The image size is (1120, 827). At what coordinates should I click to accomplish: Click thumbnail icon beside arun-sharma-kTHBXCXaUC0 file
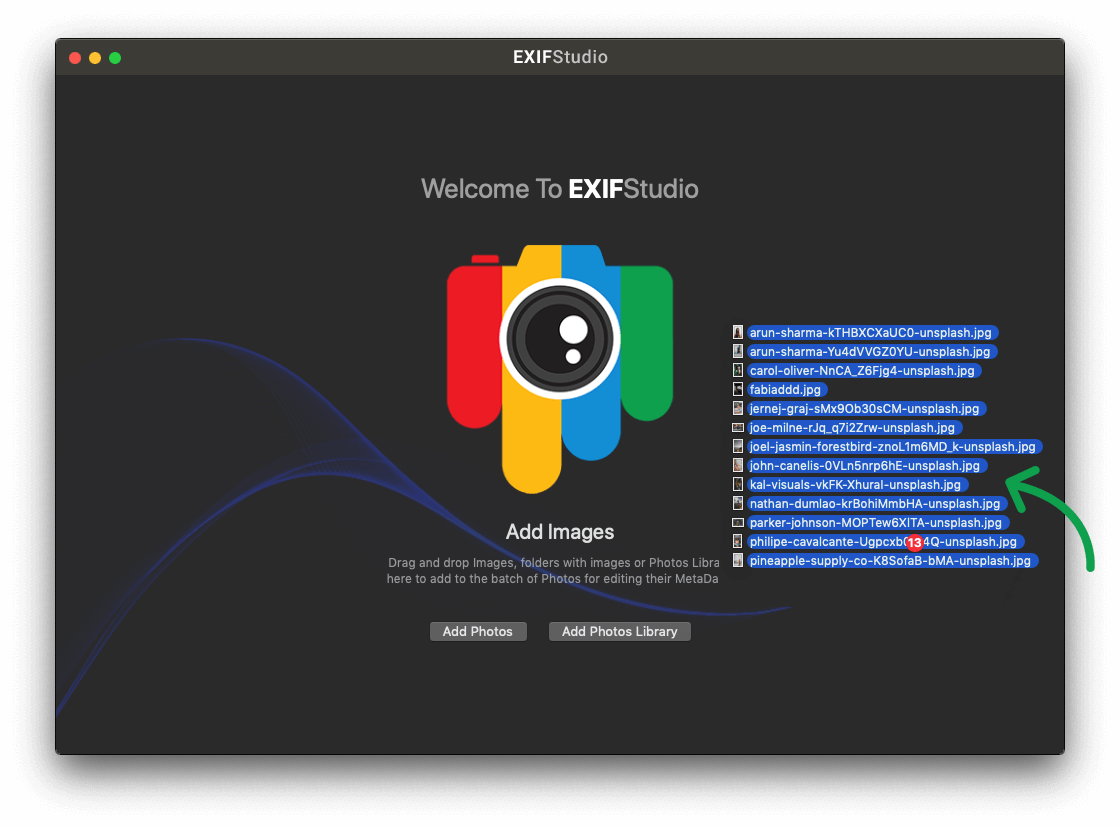tap(738, 332)
